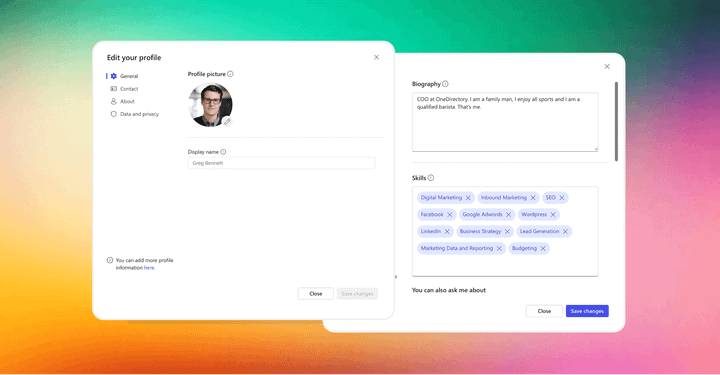Close the Edit your profile dialog with X
This screenshot has width=720, height=375.
377,57
